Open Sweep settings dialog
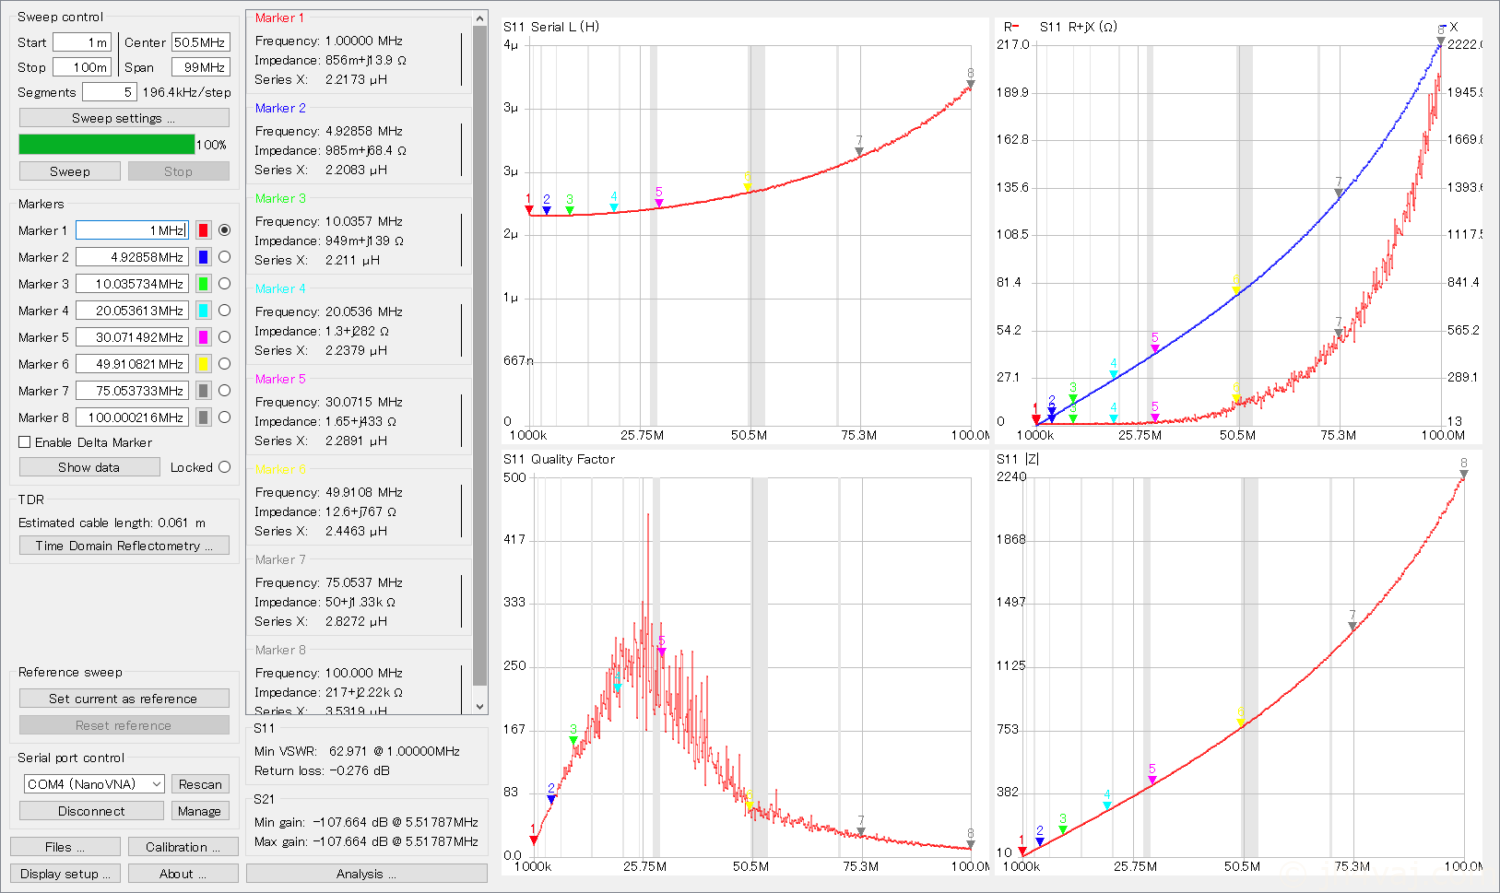Viewport: 1500px width, 893px height. [x=124, y=118]
